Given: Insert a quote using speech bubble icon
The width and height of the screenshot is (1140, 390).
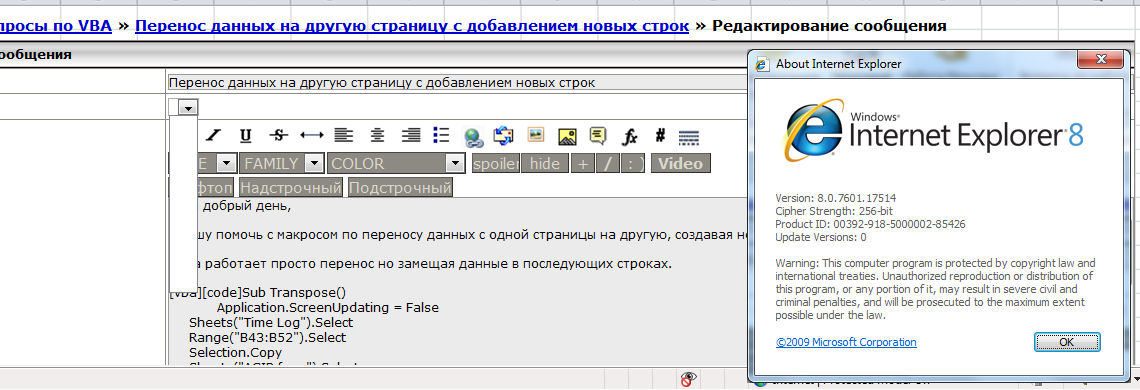Looking at the screenshot, I should coord(598,135).
